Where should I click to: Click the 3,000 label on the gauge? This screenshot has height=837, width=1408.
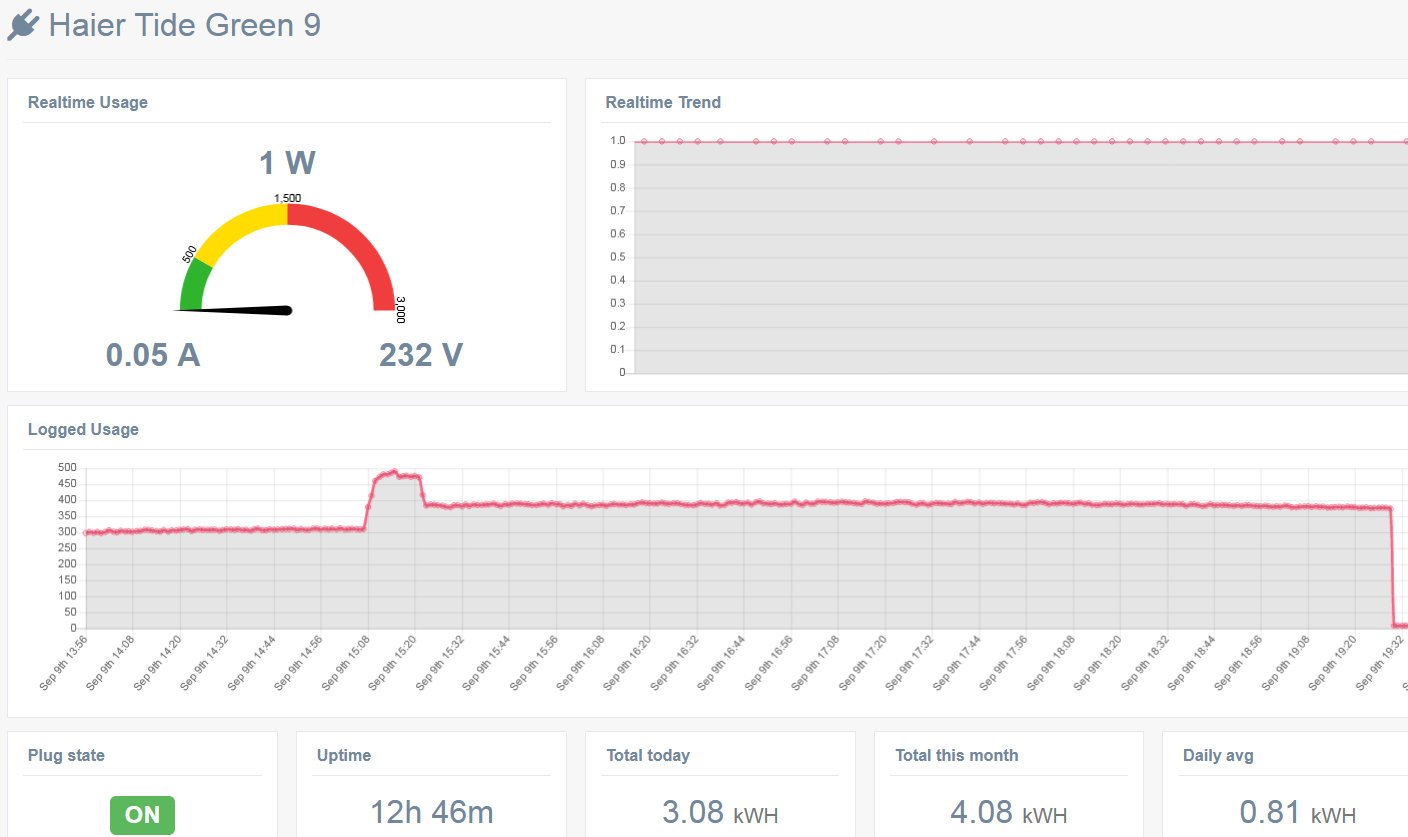coord(400,309)
